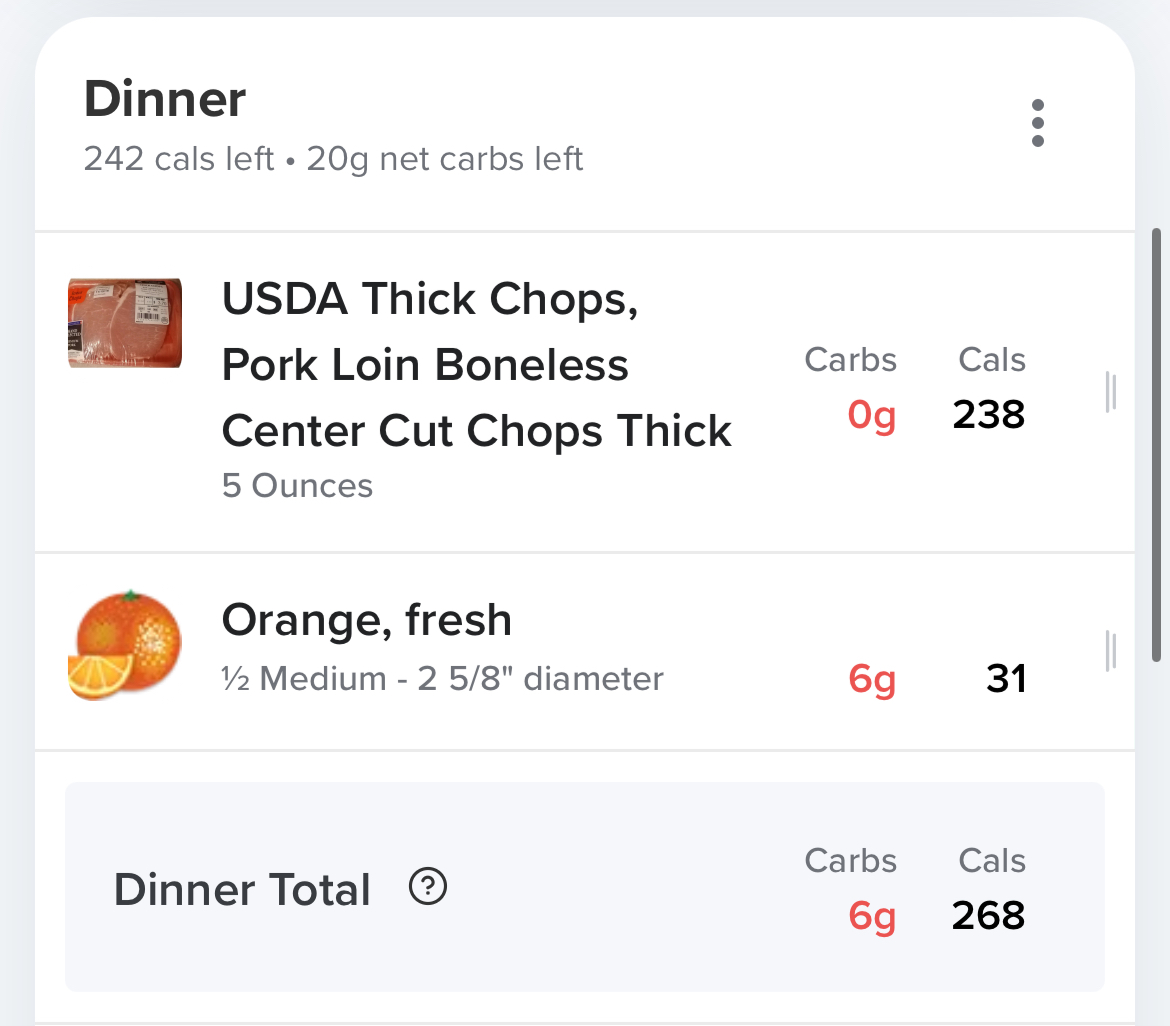
Task: Open the Dinner three-dot options menu
Action: click(1037, 123)
